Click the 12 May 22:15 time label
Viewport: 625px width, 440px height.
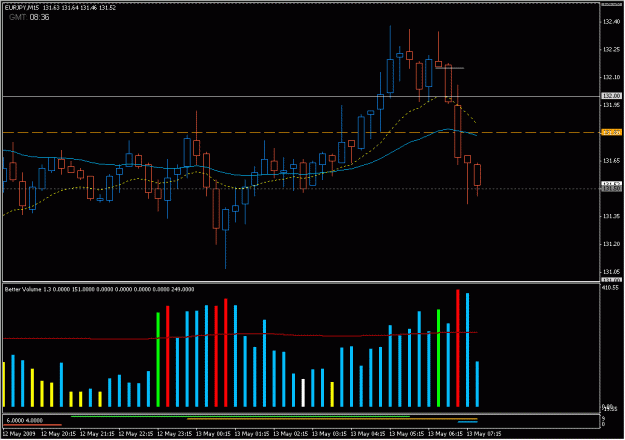[x=136, y=434]
